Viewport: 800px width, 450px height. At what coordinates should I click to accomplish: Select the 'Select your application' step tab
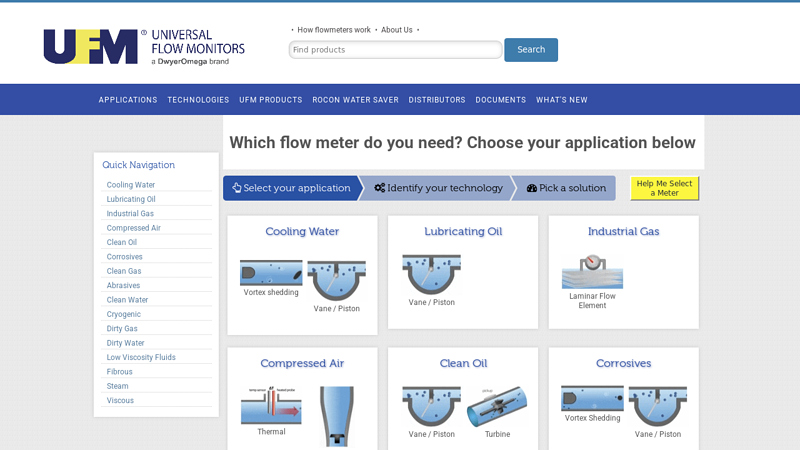[x=291, y=188]
